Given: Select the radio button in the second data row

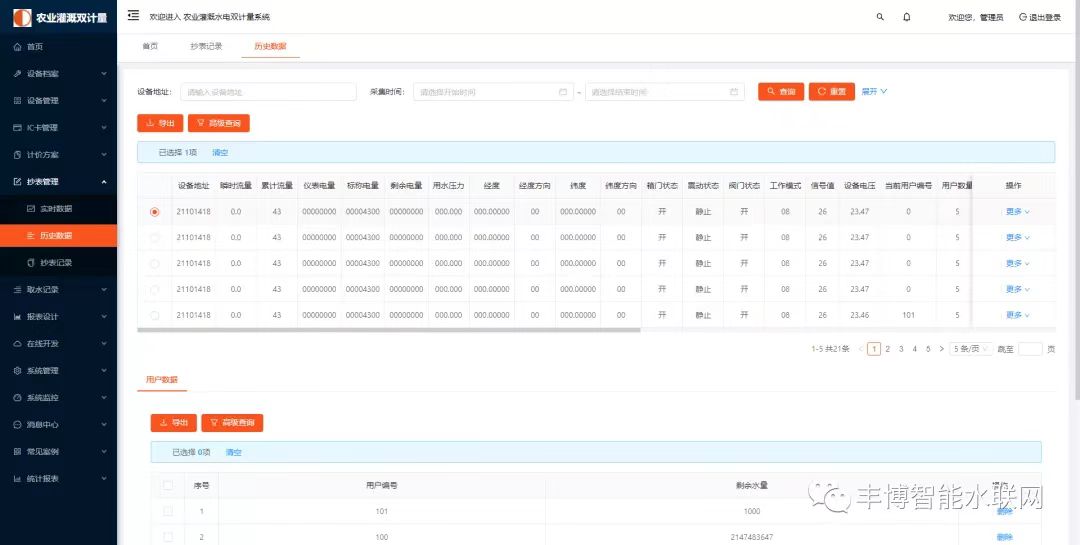Looking at the screenshot, I should coord(154,238).
